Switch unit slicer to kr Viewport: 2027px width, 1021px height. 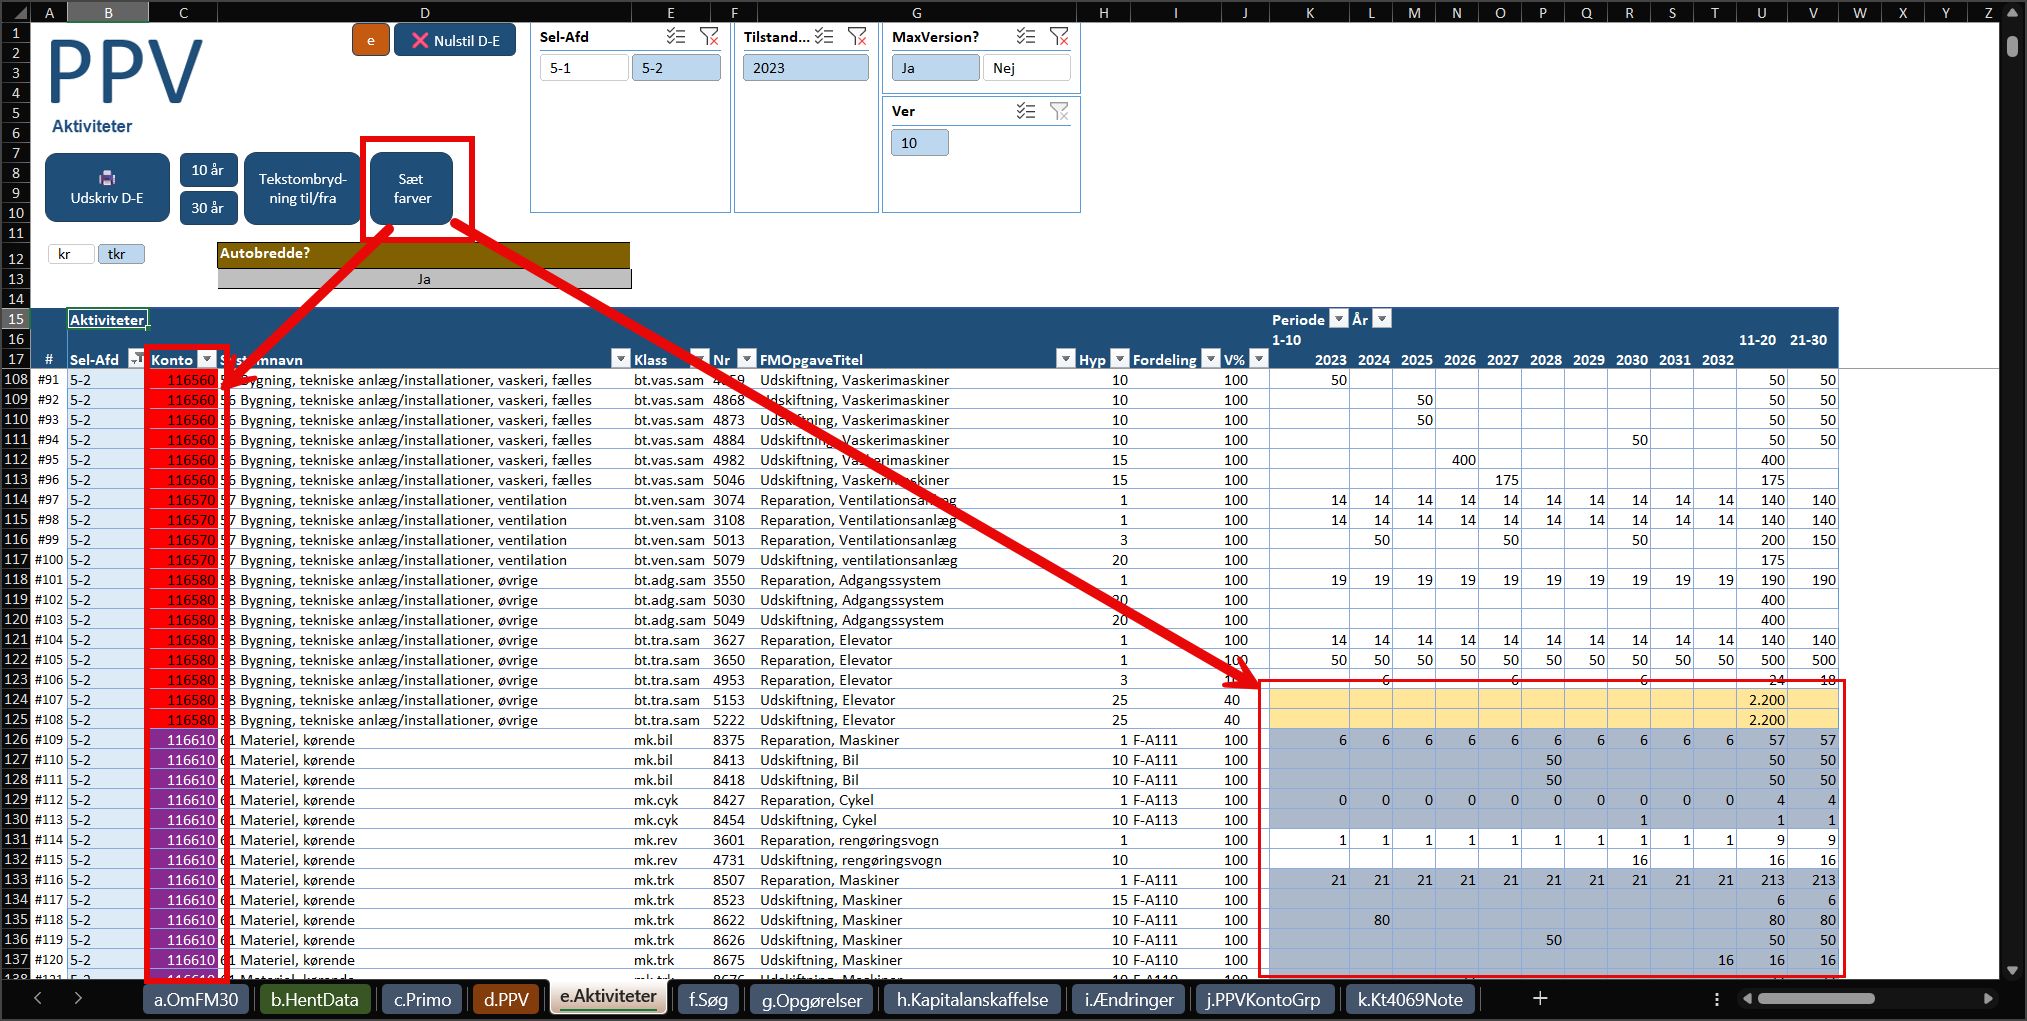click(70, 254)
